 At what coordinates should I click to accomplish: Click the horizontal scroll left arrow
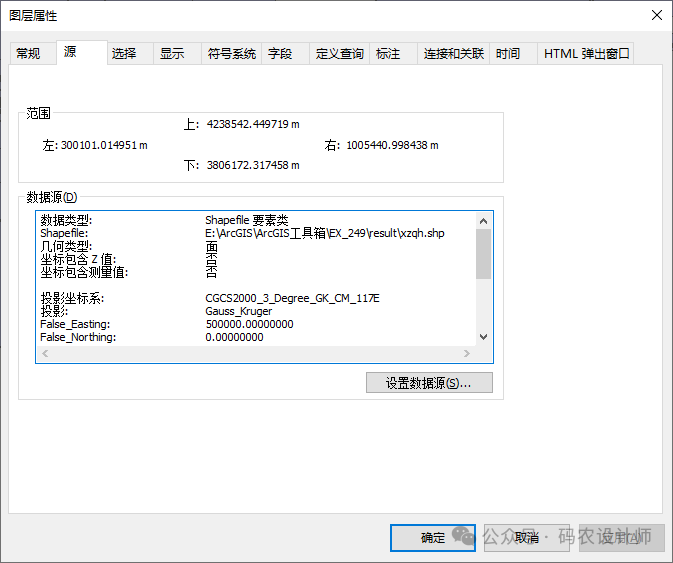(x=44, y=354)
